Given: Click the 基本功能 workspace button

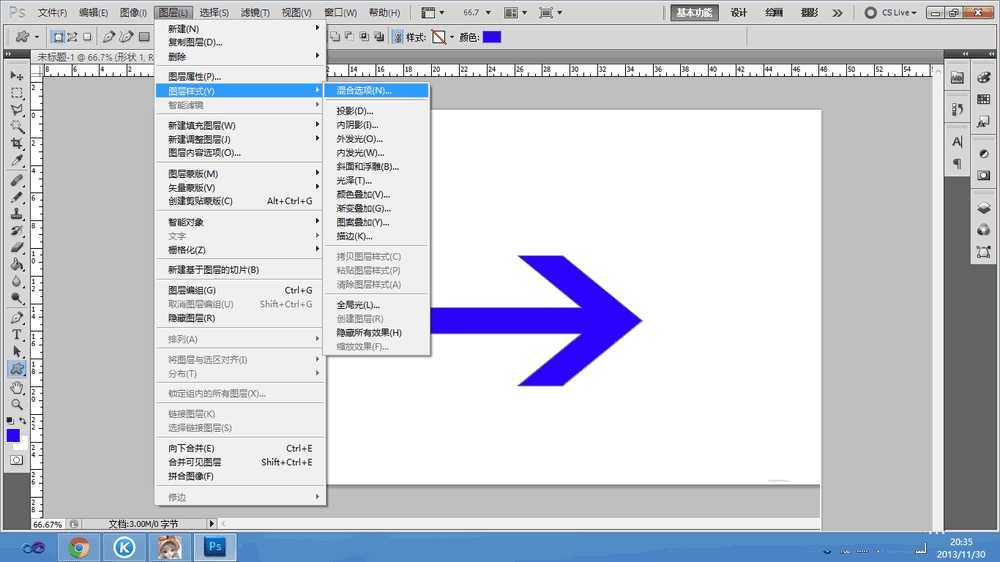Looking at the screenshot, I should tap(695, 13).
